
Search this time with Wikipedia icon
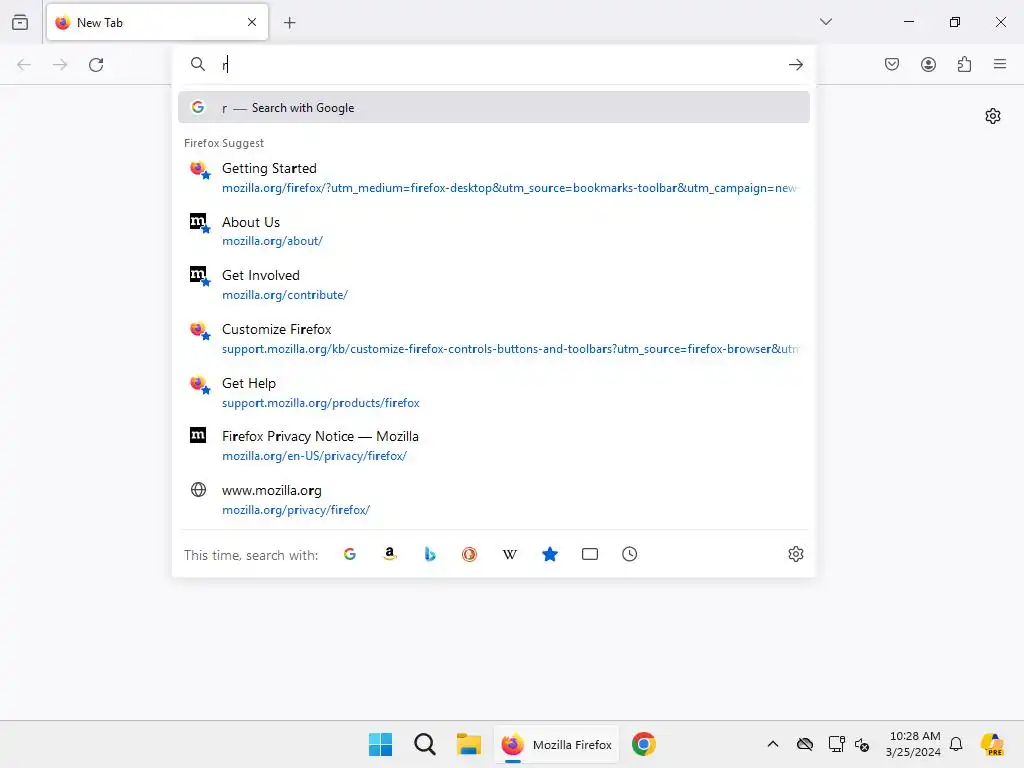coord(509,554)
